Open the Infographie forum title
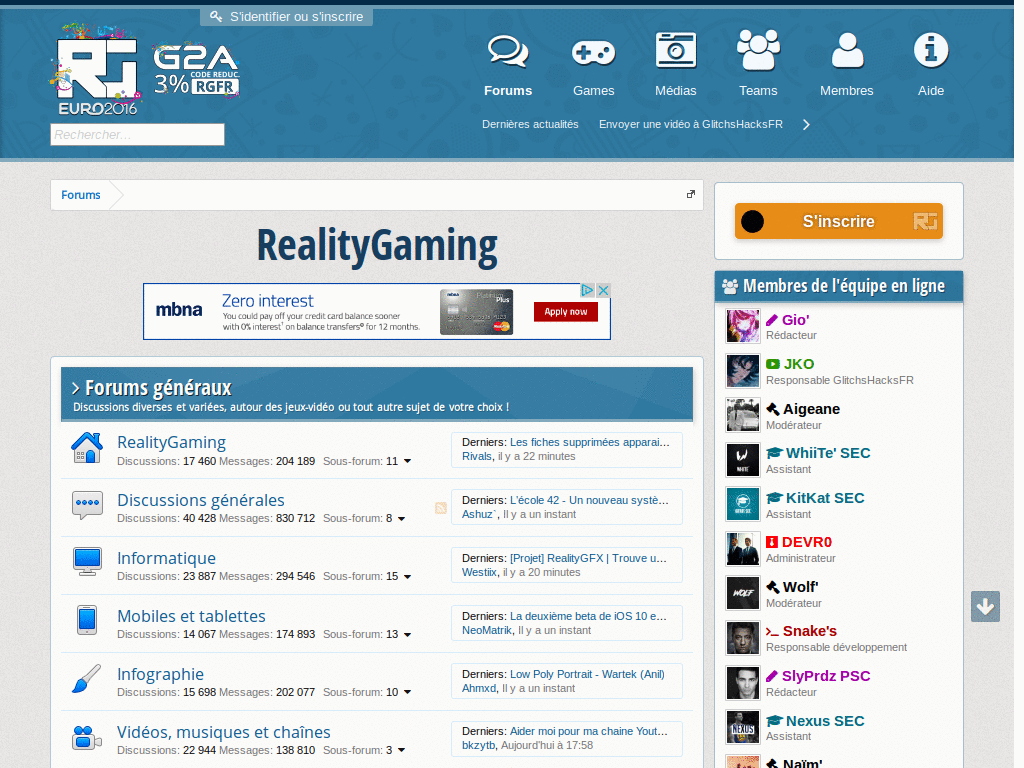Viewport: 1024px width, 768px height. [161, 674]
